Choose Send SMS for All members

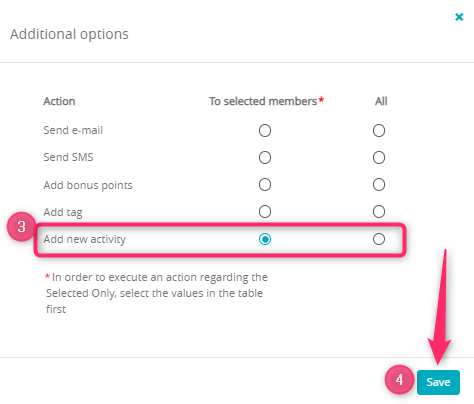379,157
